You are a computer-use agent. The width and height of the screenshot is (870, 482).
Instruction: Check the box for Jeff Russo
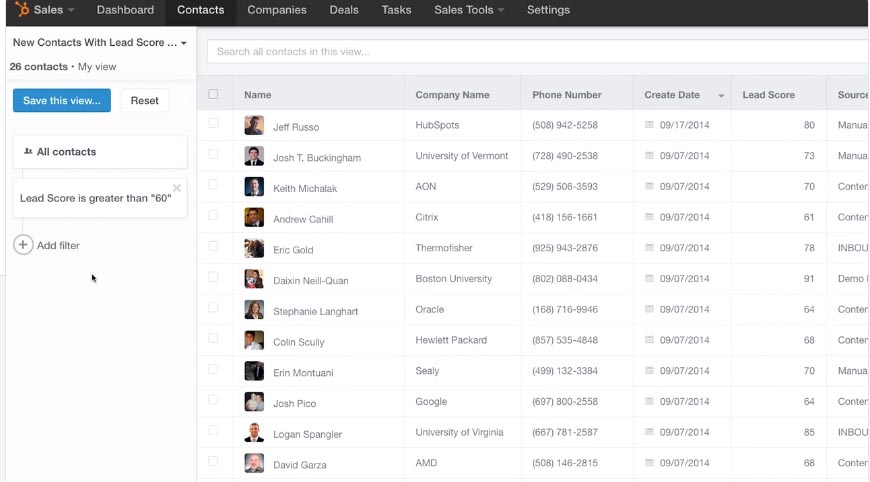(x=213, y=123)
